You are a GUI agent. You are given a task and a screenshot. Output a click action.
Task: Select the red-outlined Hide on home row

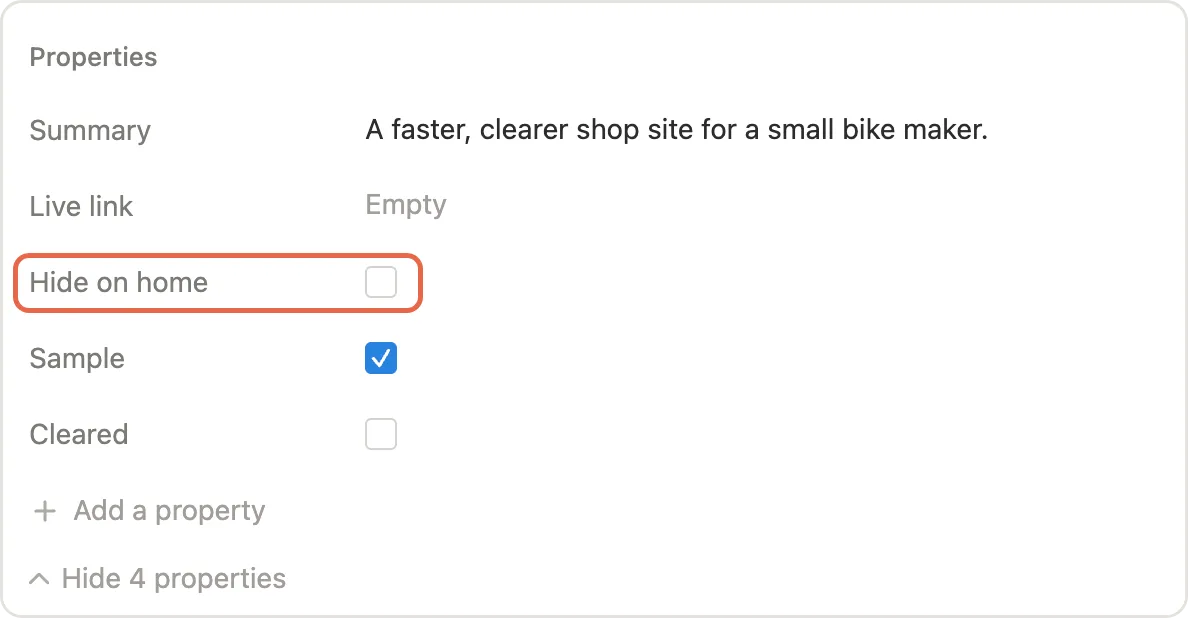coord(217,282)
